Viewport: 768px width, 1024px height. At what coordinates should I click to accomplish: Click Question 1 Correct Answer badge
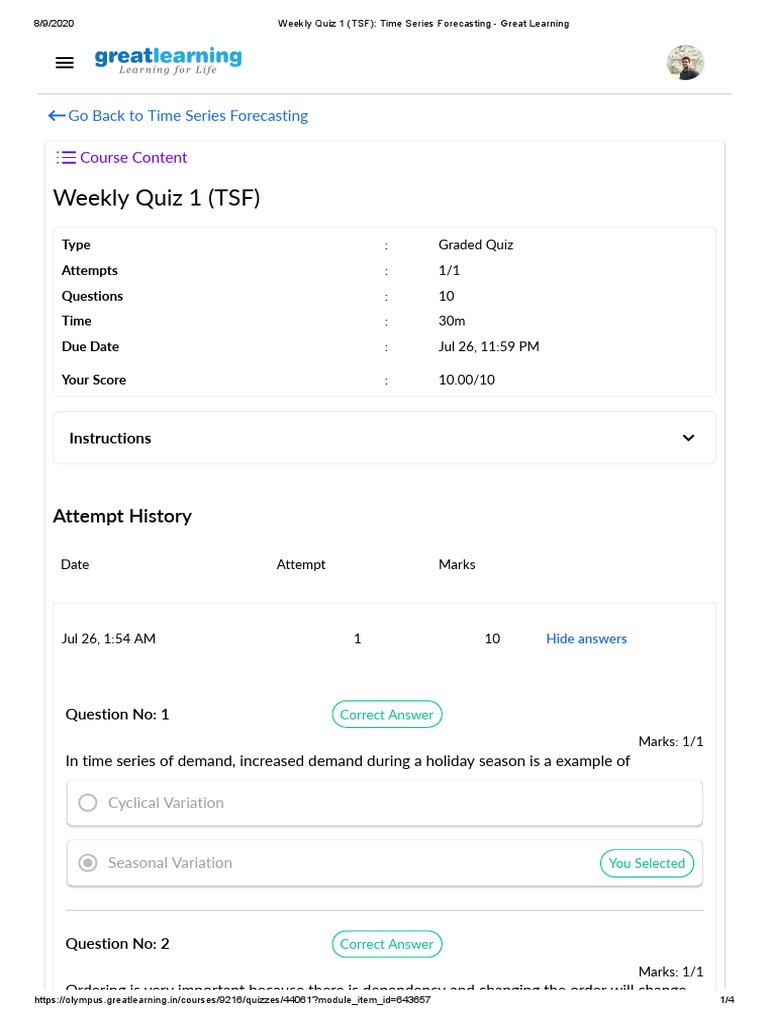387,715
